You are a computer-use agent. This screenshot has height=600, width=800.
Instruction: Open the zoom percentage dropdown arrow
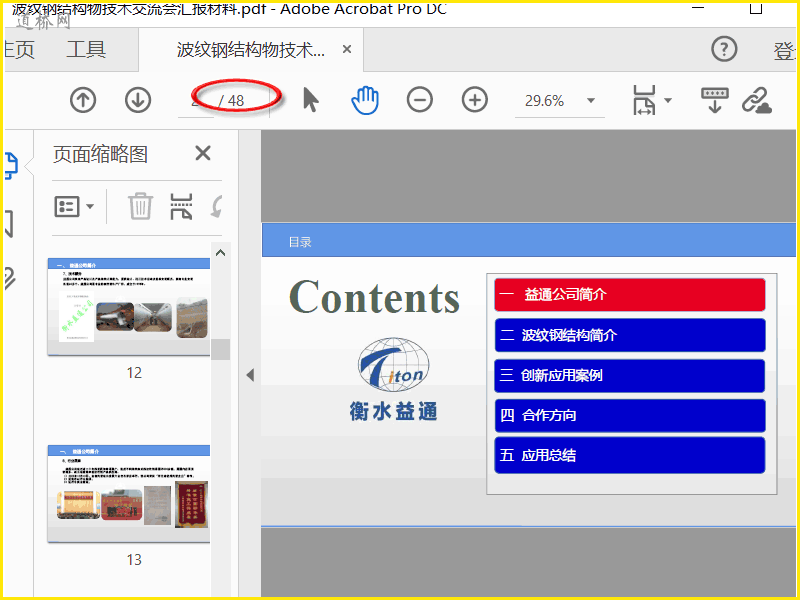(x=591, y=101)
